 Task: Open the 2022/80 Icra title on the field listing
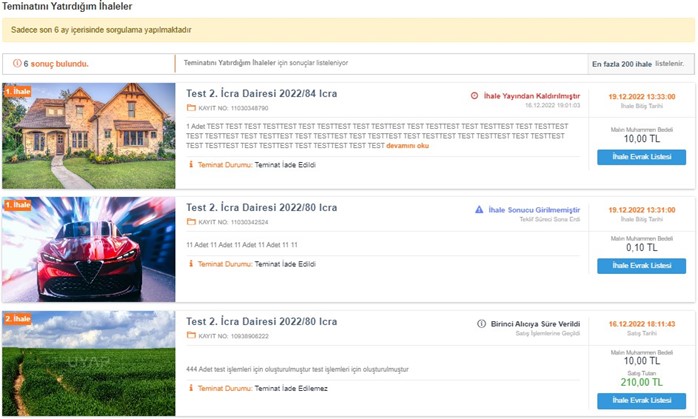point(262,322)
